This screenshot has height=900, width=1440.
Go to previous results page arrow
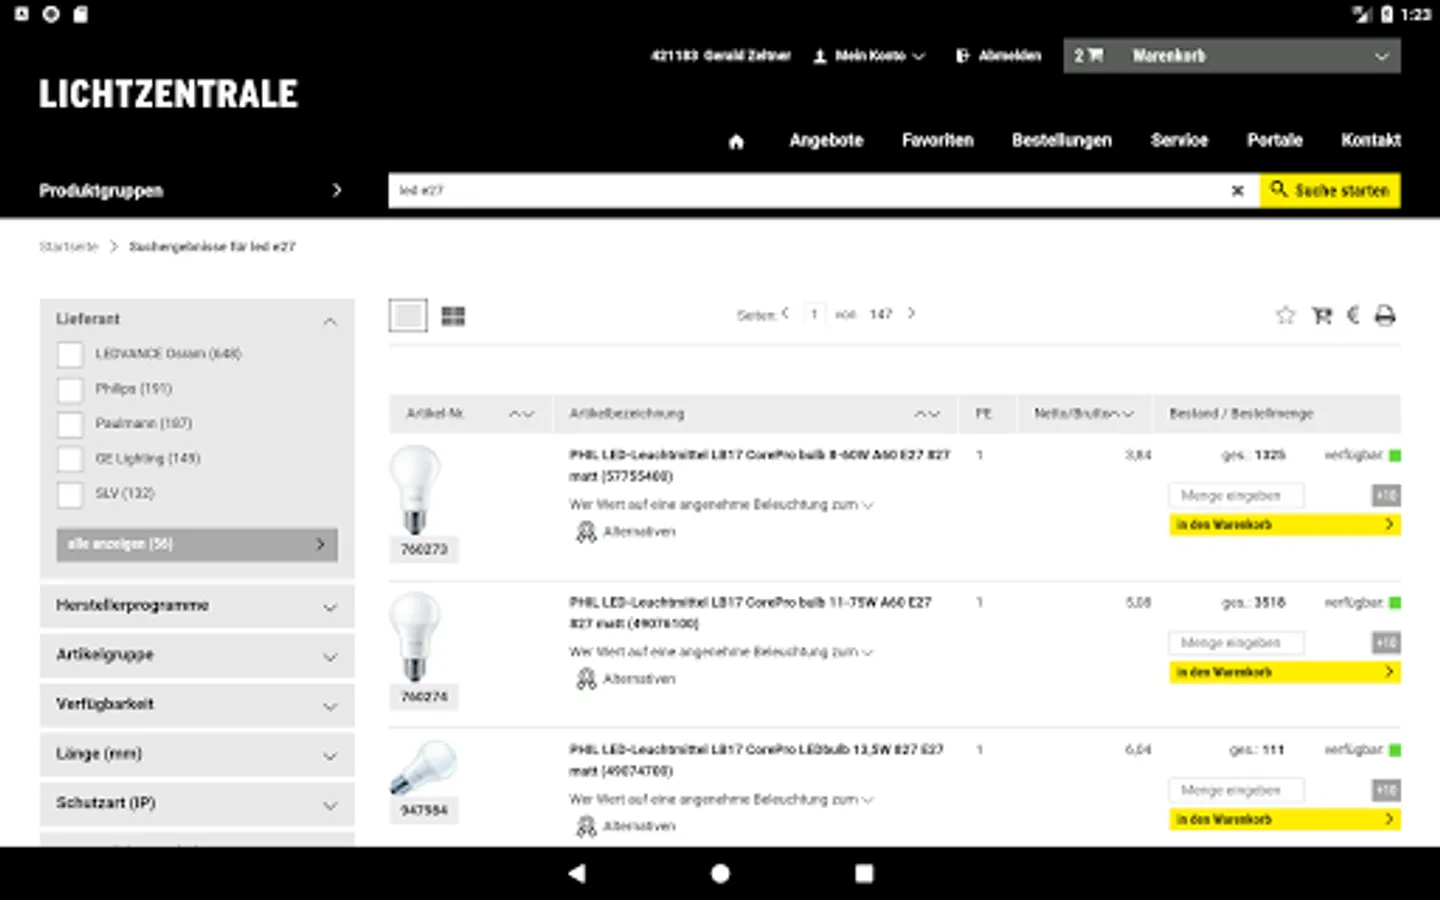786,313
